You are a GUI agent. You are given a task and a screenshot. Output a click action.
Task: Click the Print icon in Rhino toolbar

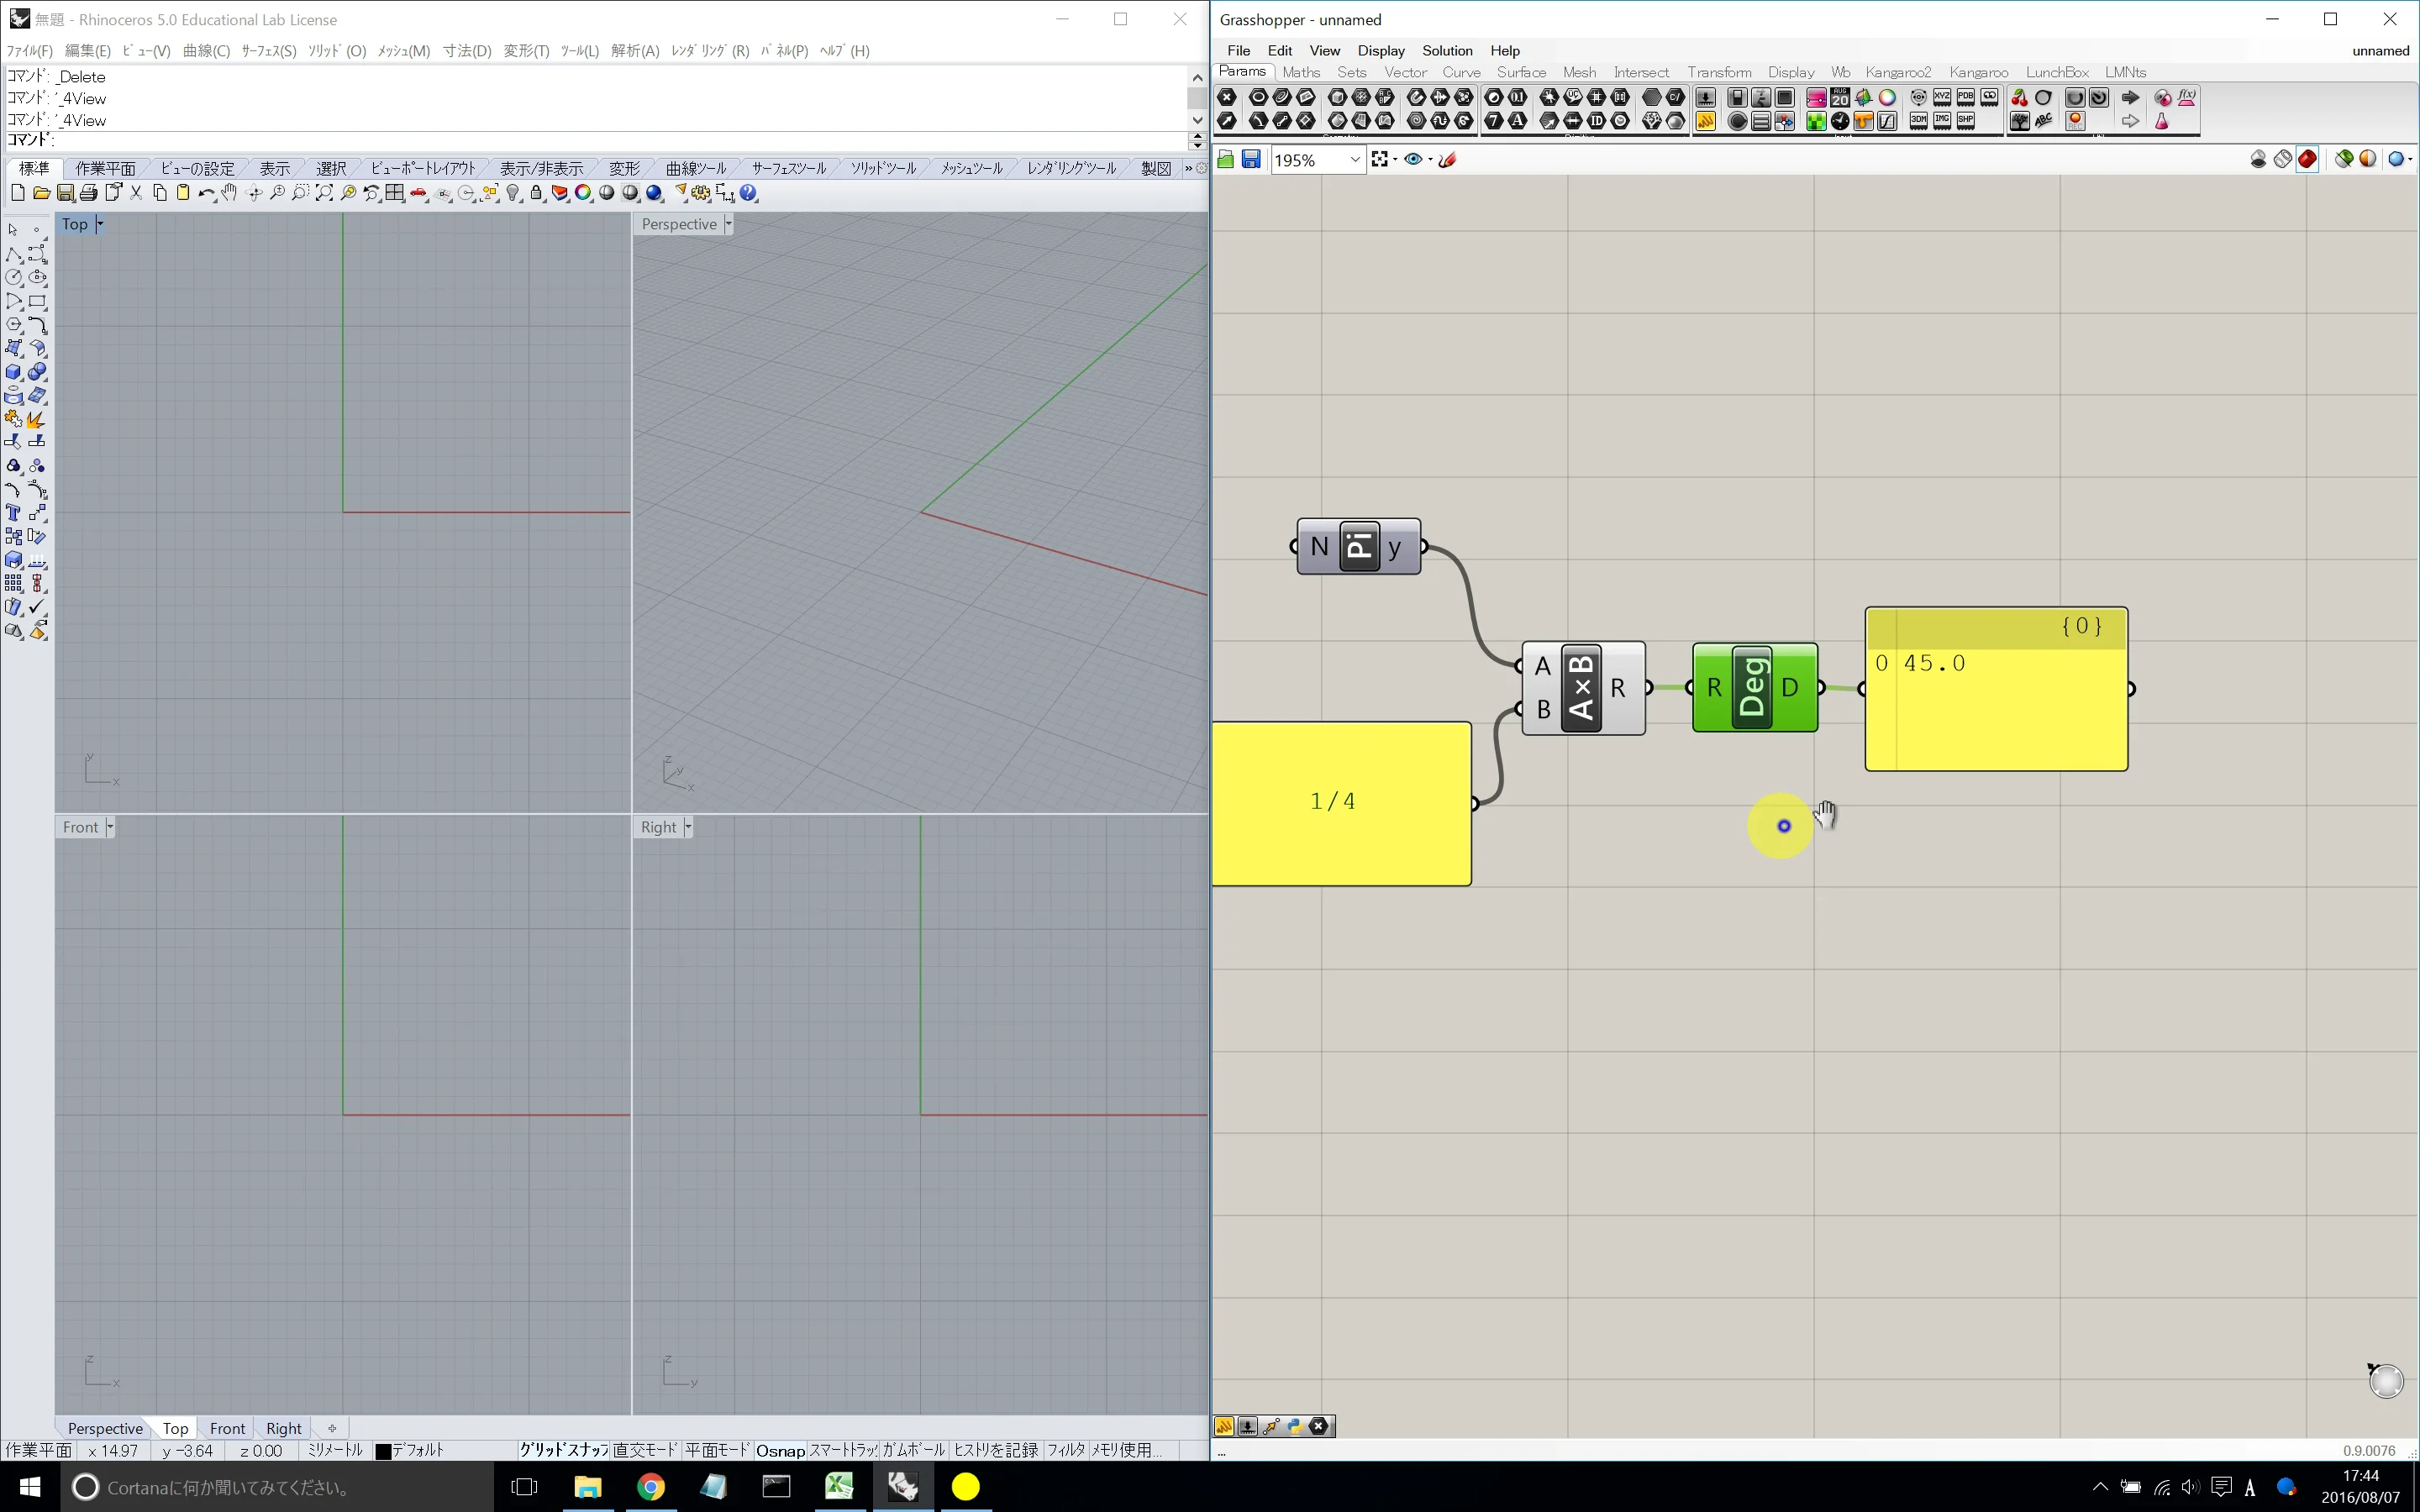(89, 193)
